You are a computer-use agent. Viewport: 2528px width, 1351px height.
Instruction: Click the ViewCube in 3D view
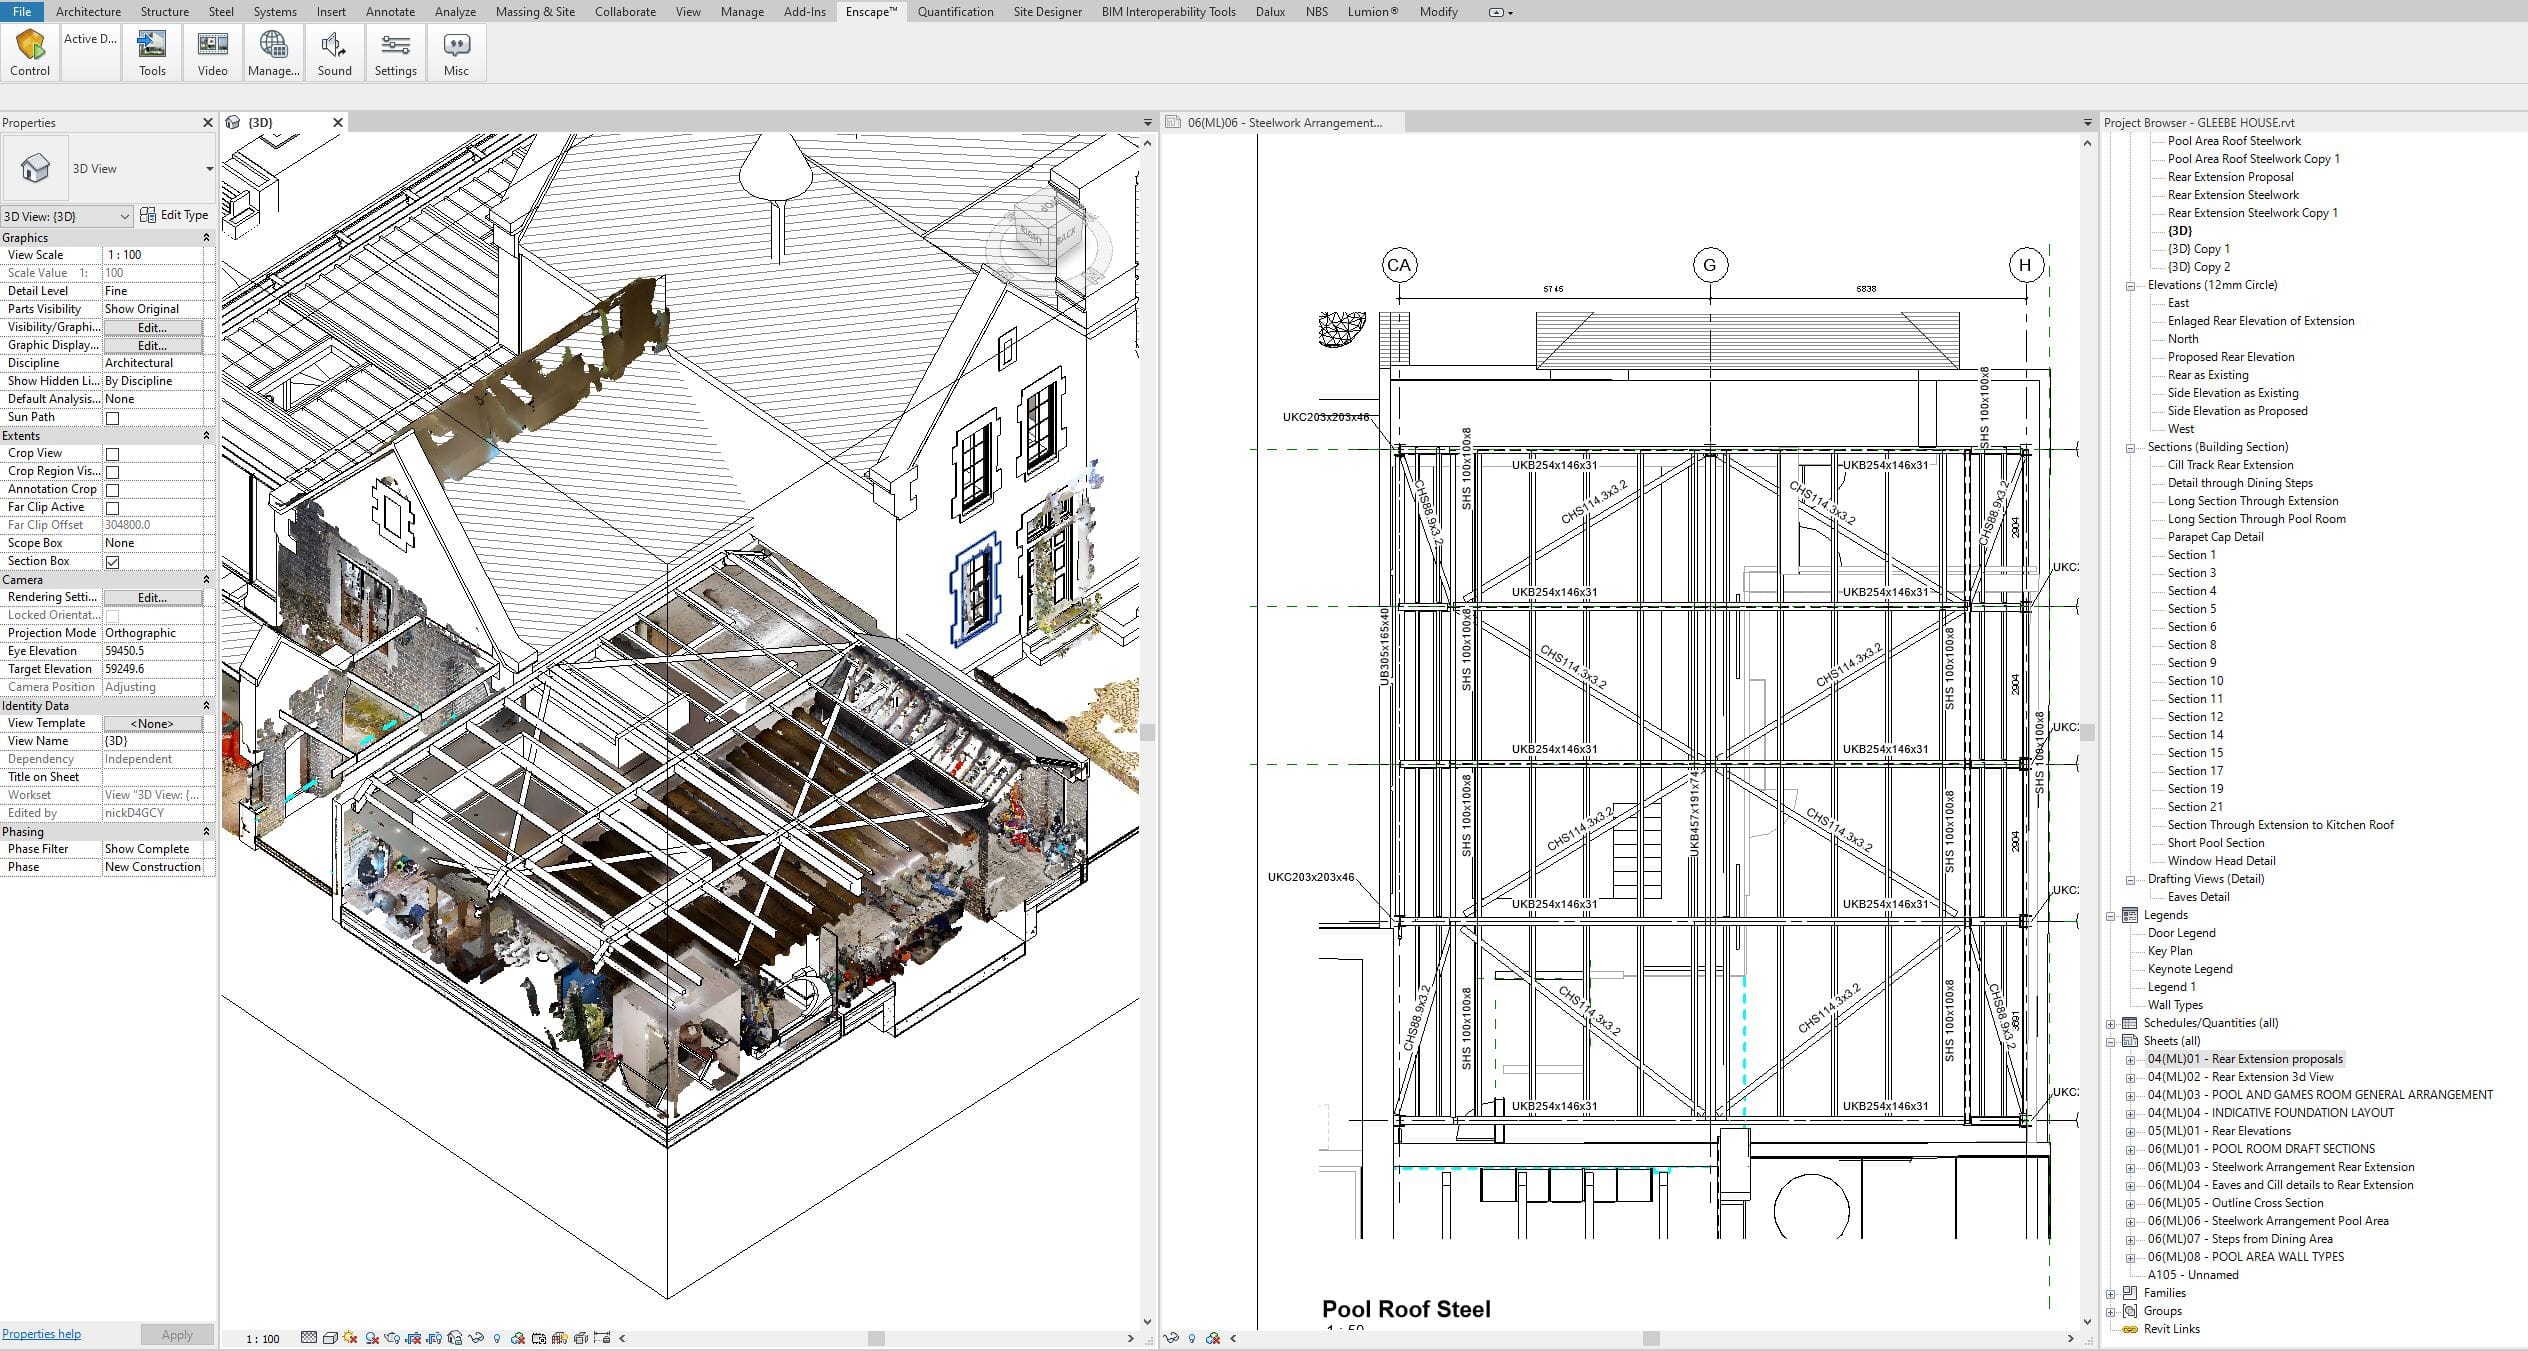(x=1046, y=232)
